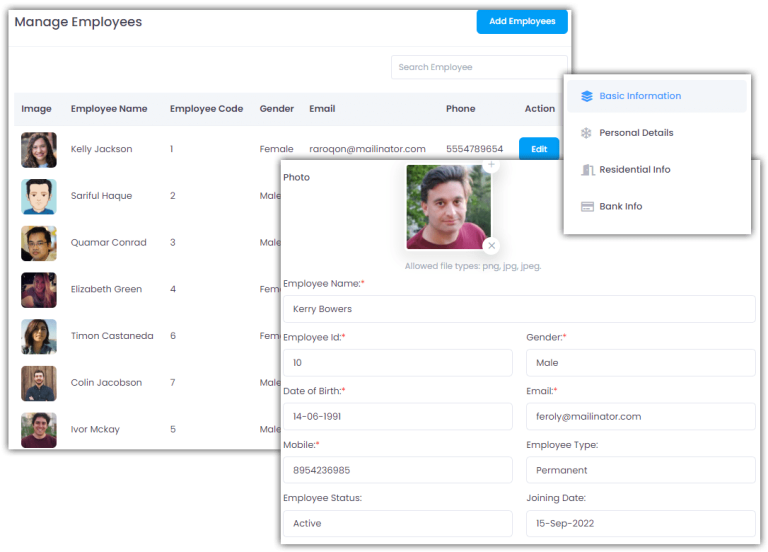Click the Employee Name input field

pos(518,309)
